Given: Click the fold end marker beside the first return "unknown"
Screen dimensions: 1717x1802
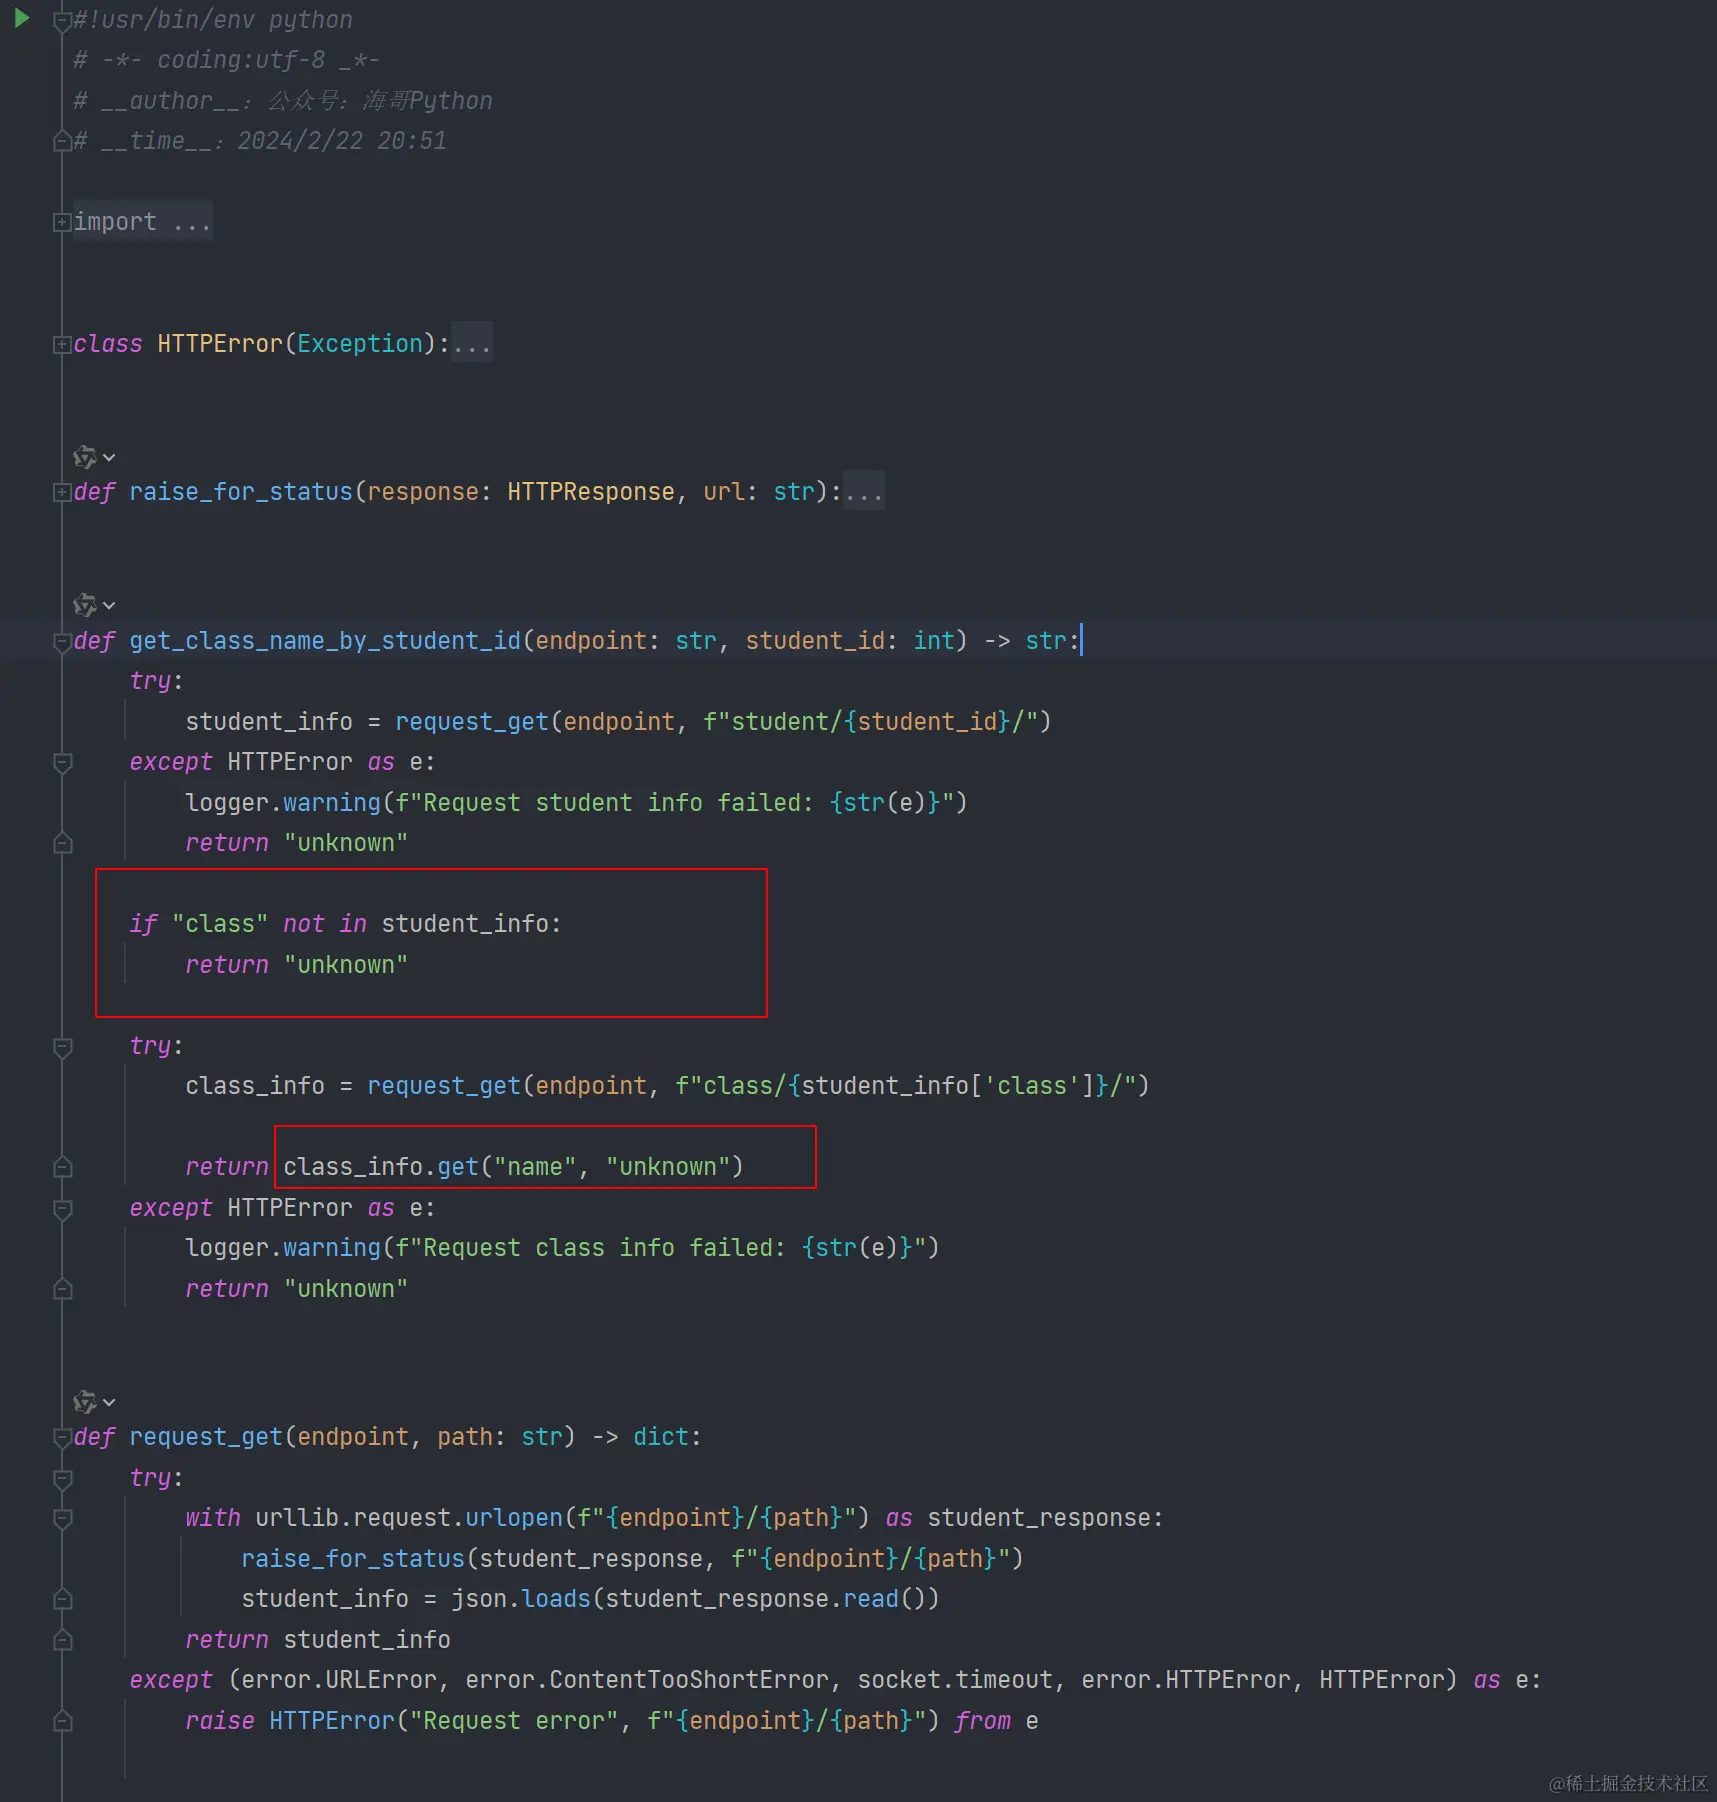Looking at the screenshot, I should (62, 844).
